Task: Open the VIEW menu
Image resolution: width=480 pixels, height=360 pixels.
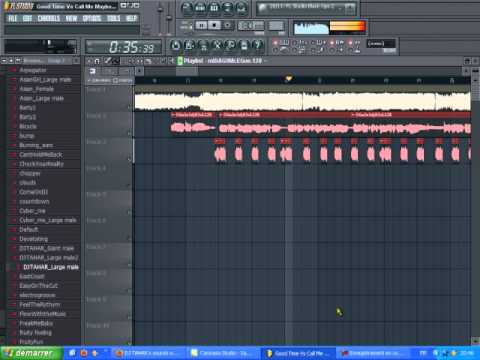Action: (x=71, y=18)
